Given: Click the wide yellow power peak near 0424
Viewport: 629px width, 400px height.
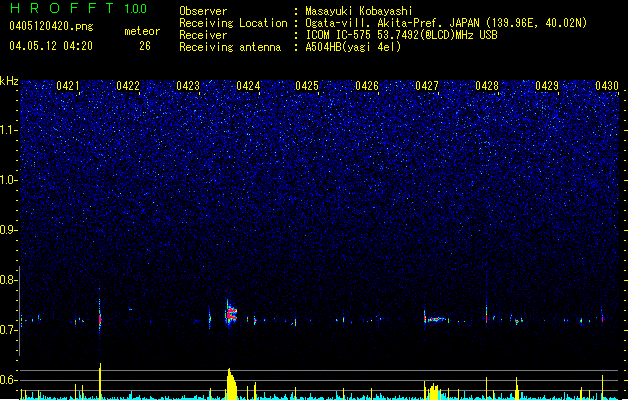Looking at the screenshot, I should point(231,384).
